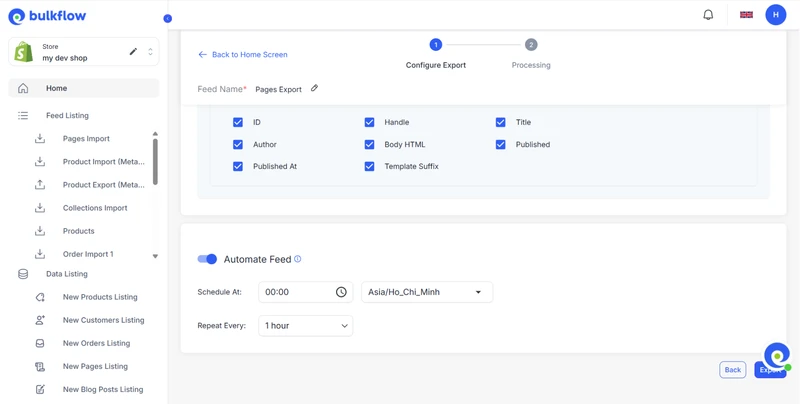Click the Home house icon
The height and width of the screenshot is (404, 800).
pyautogui.click(x=23, y=88)
